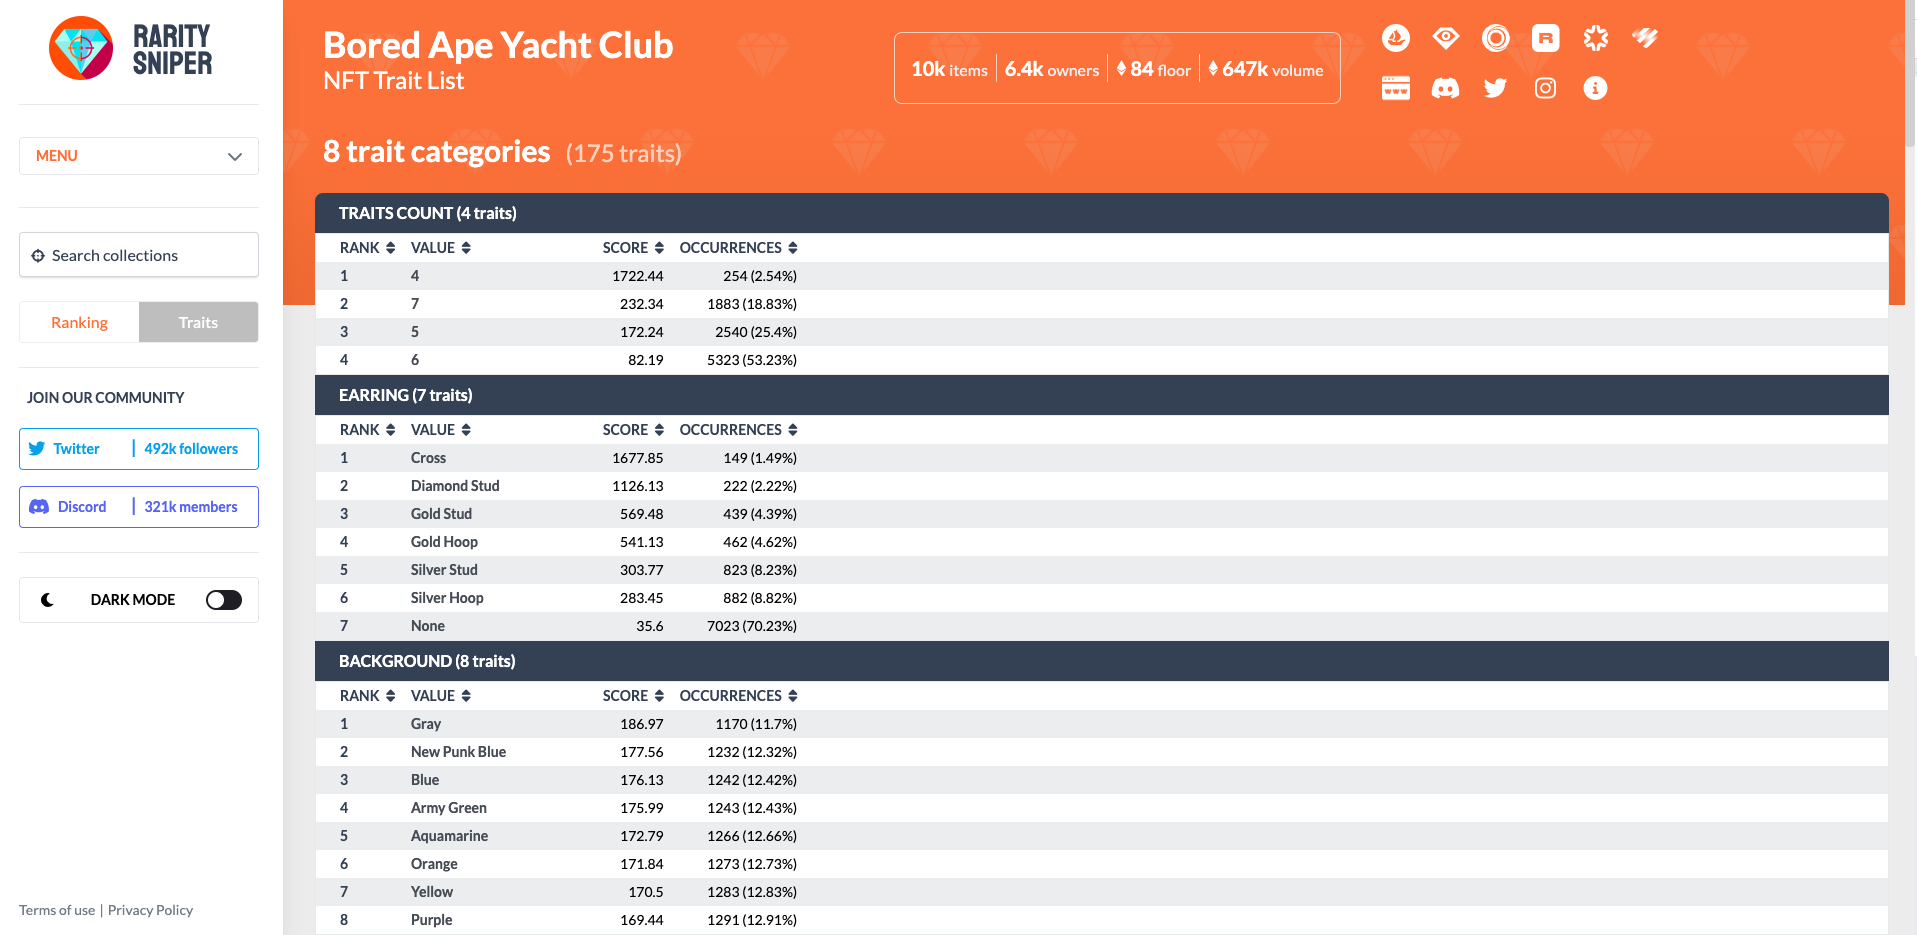Click the Rarity Sniper logo
The image size is (1917, 935).
click(131, 49)
